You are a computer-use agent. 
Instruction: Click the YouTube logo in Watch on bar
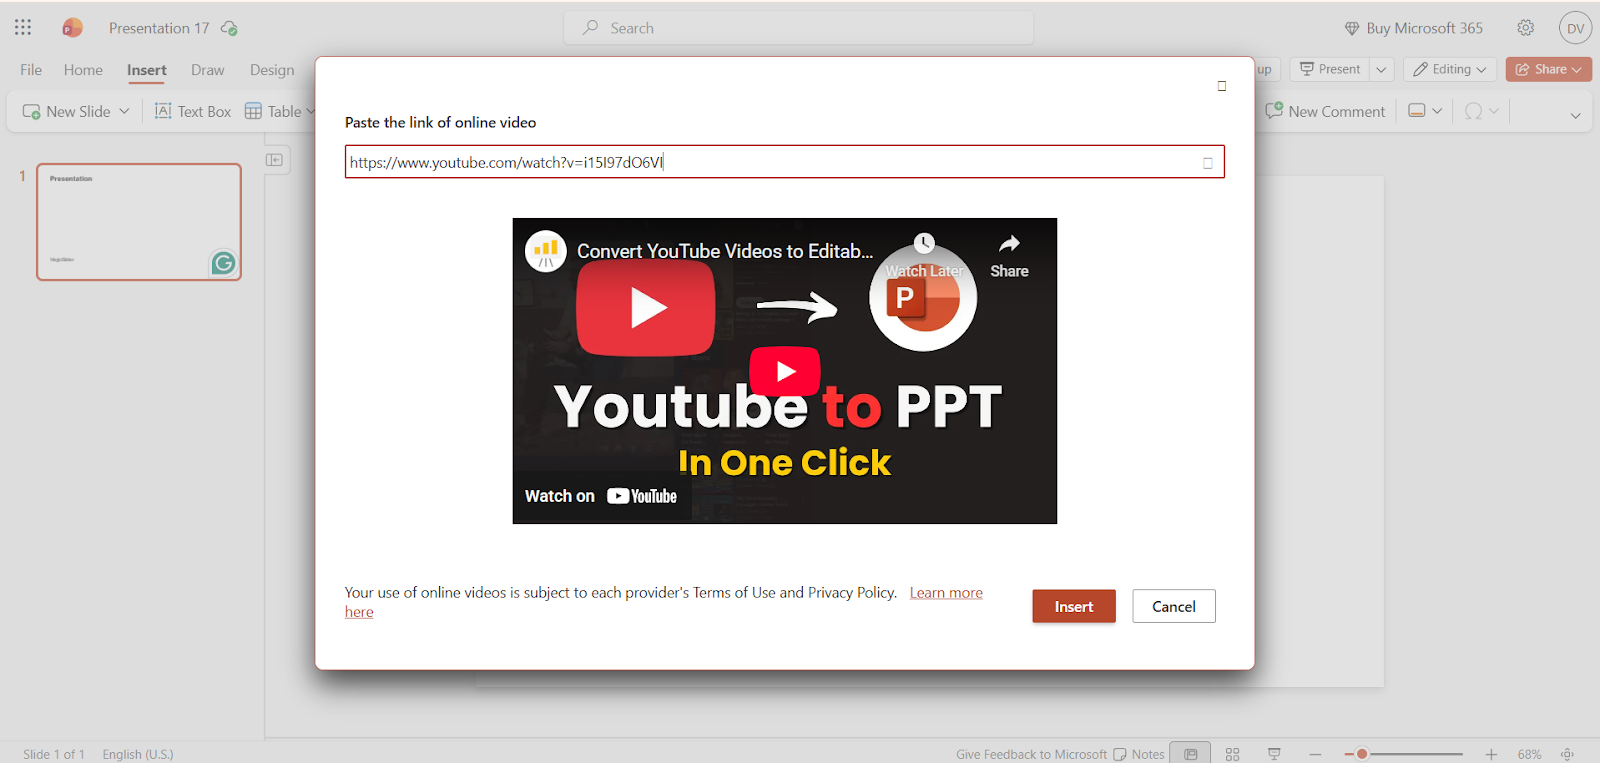pyautogui.click(x=642, y=496)
